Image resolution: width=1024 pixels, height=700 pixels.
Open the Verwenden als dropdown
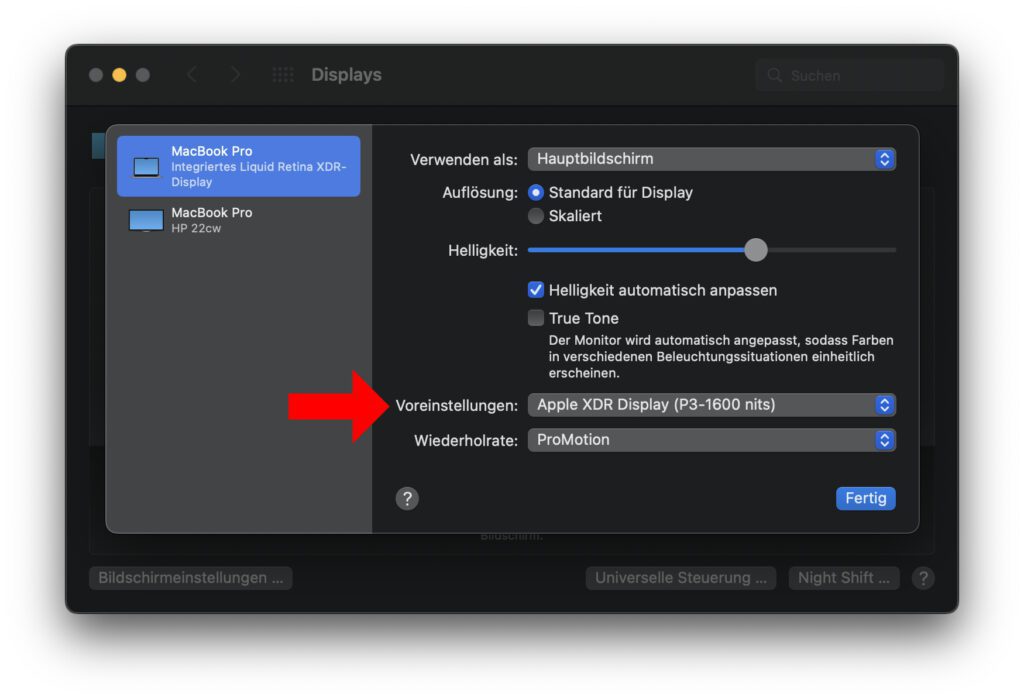(x=711, y=158)
